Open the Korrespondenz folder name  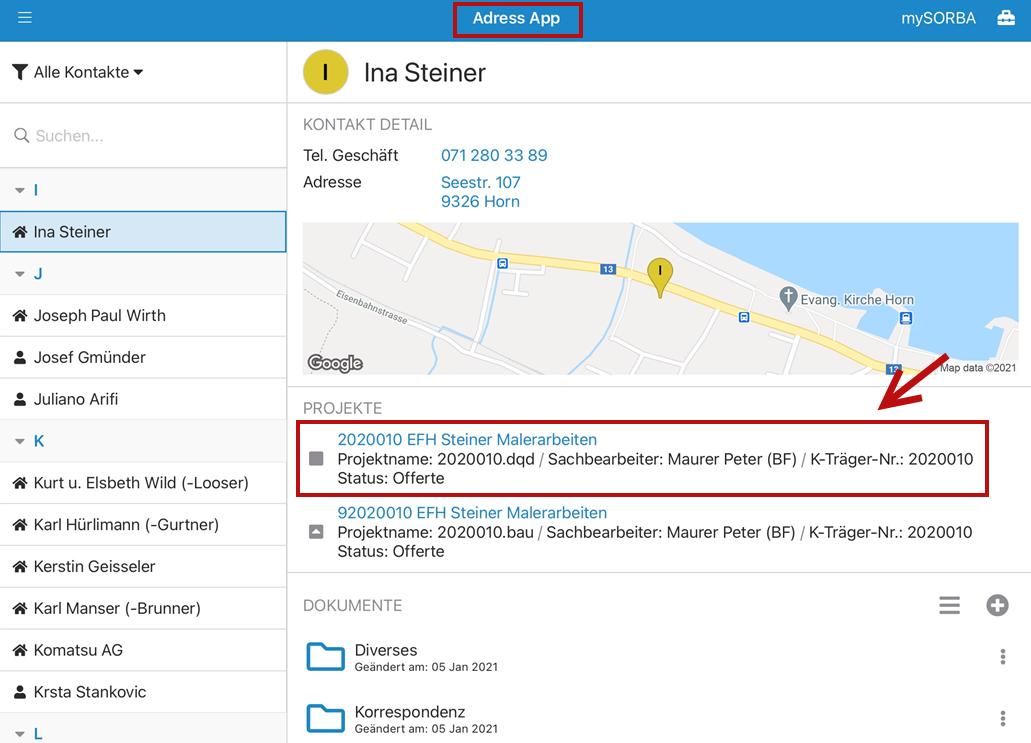coord(410,711)
